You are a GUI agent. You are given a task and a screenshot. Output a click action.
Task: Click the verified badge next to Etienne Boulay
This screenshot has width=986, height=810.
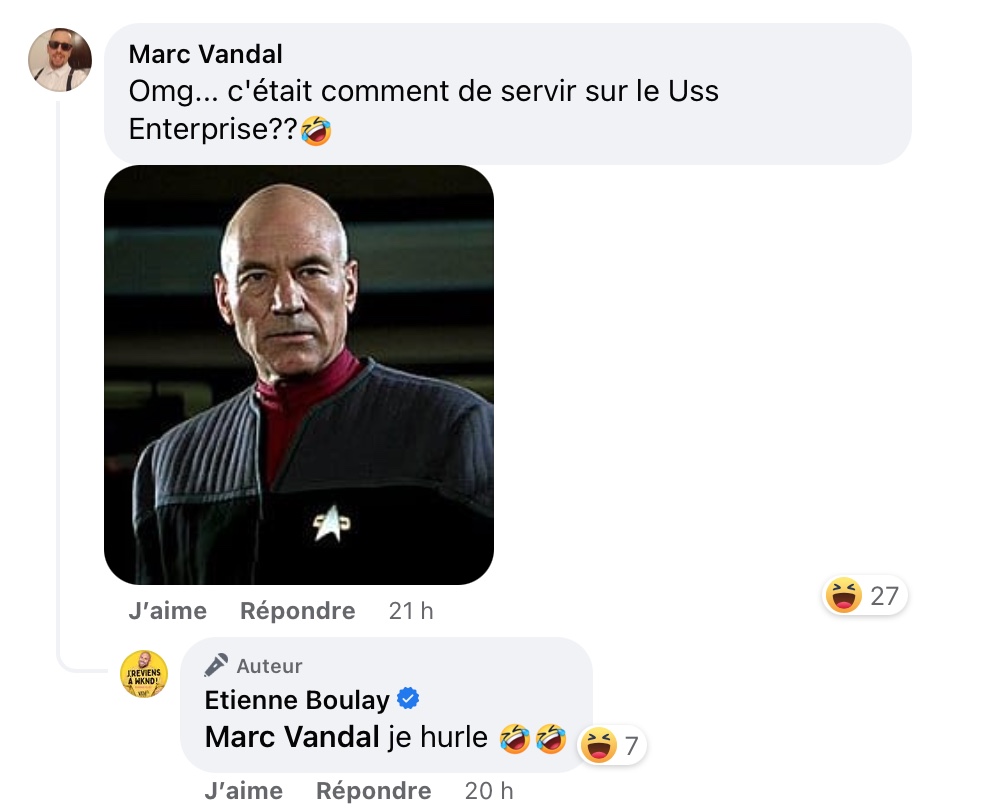point(409,699)
